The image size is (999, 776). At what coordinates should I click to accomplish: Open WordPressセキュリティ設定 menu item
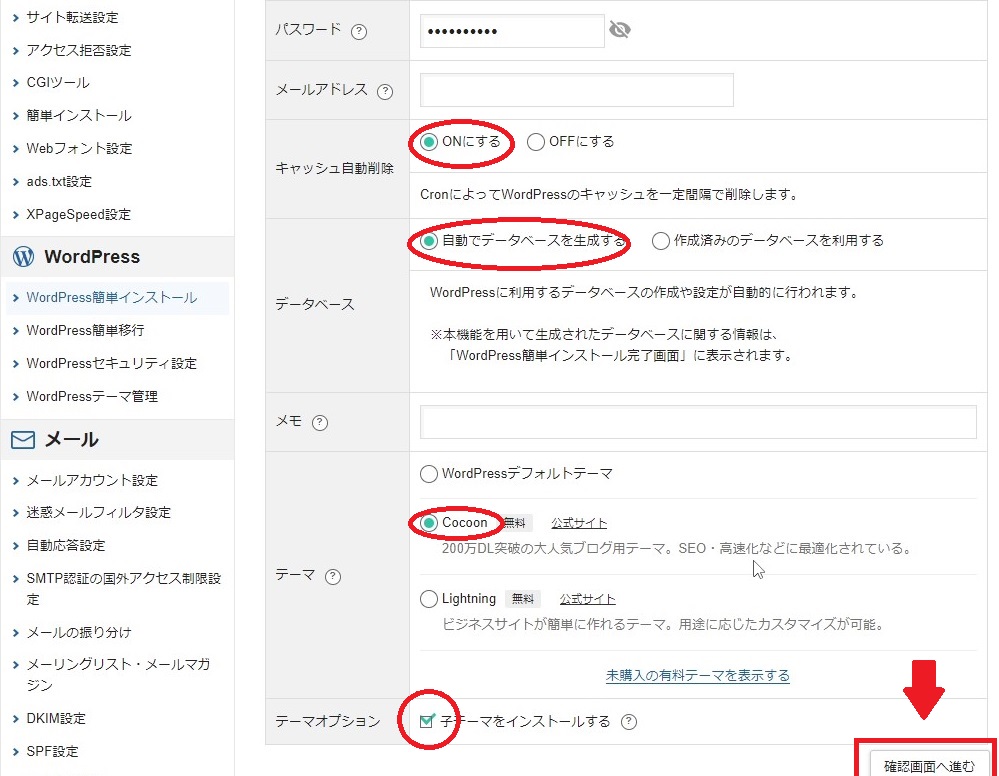click(x=111, y=363)
